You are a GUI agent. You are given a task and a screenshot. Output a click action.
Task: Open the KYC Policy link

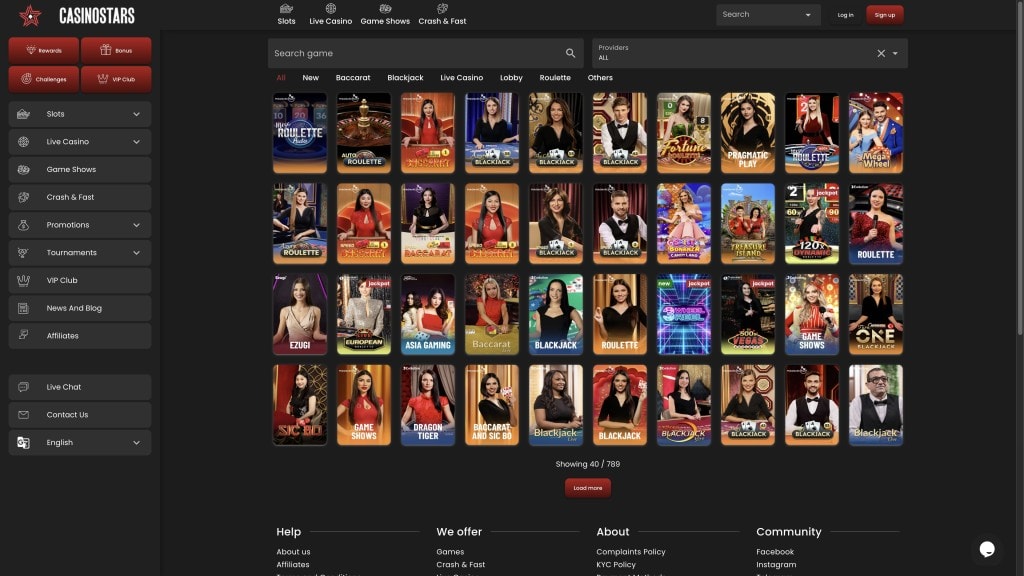(616, 565)
